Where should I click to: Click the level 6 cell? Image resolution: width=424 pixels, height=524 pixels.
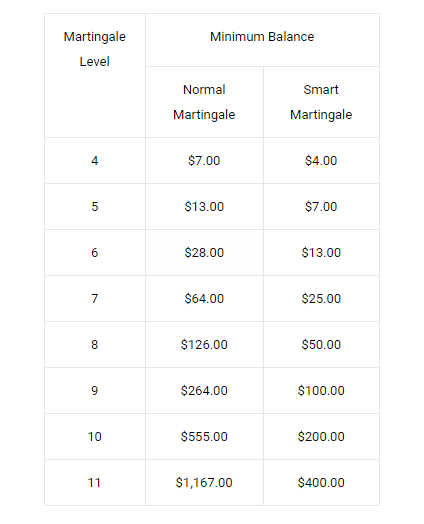[95, 253]
